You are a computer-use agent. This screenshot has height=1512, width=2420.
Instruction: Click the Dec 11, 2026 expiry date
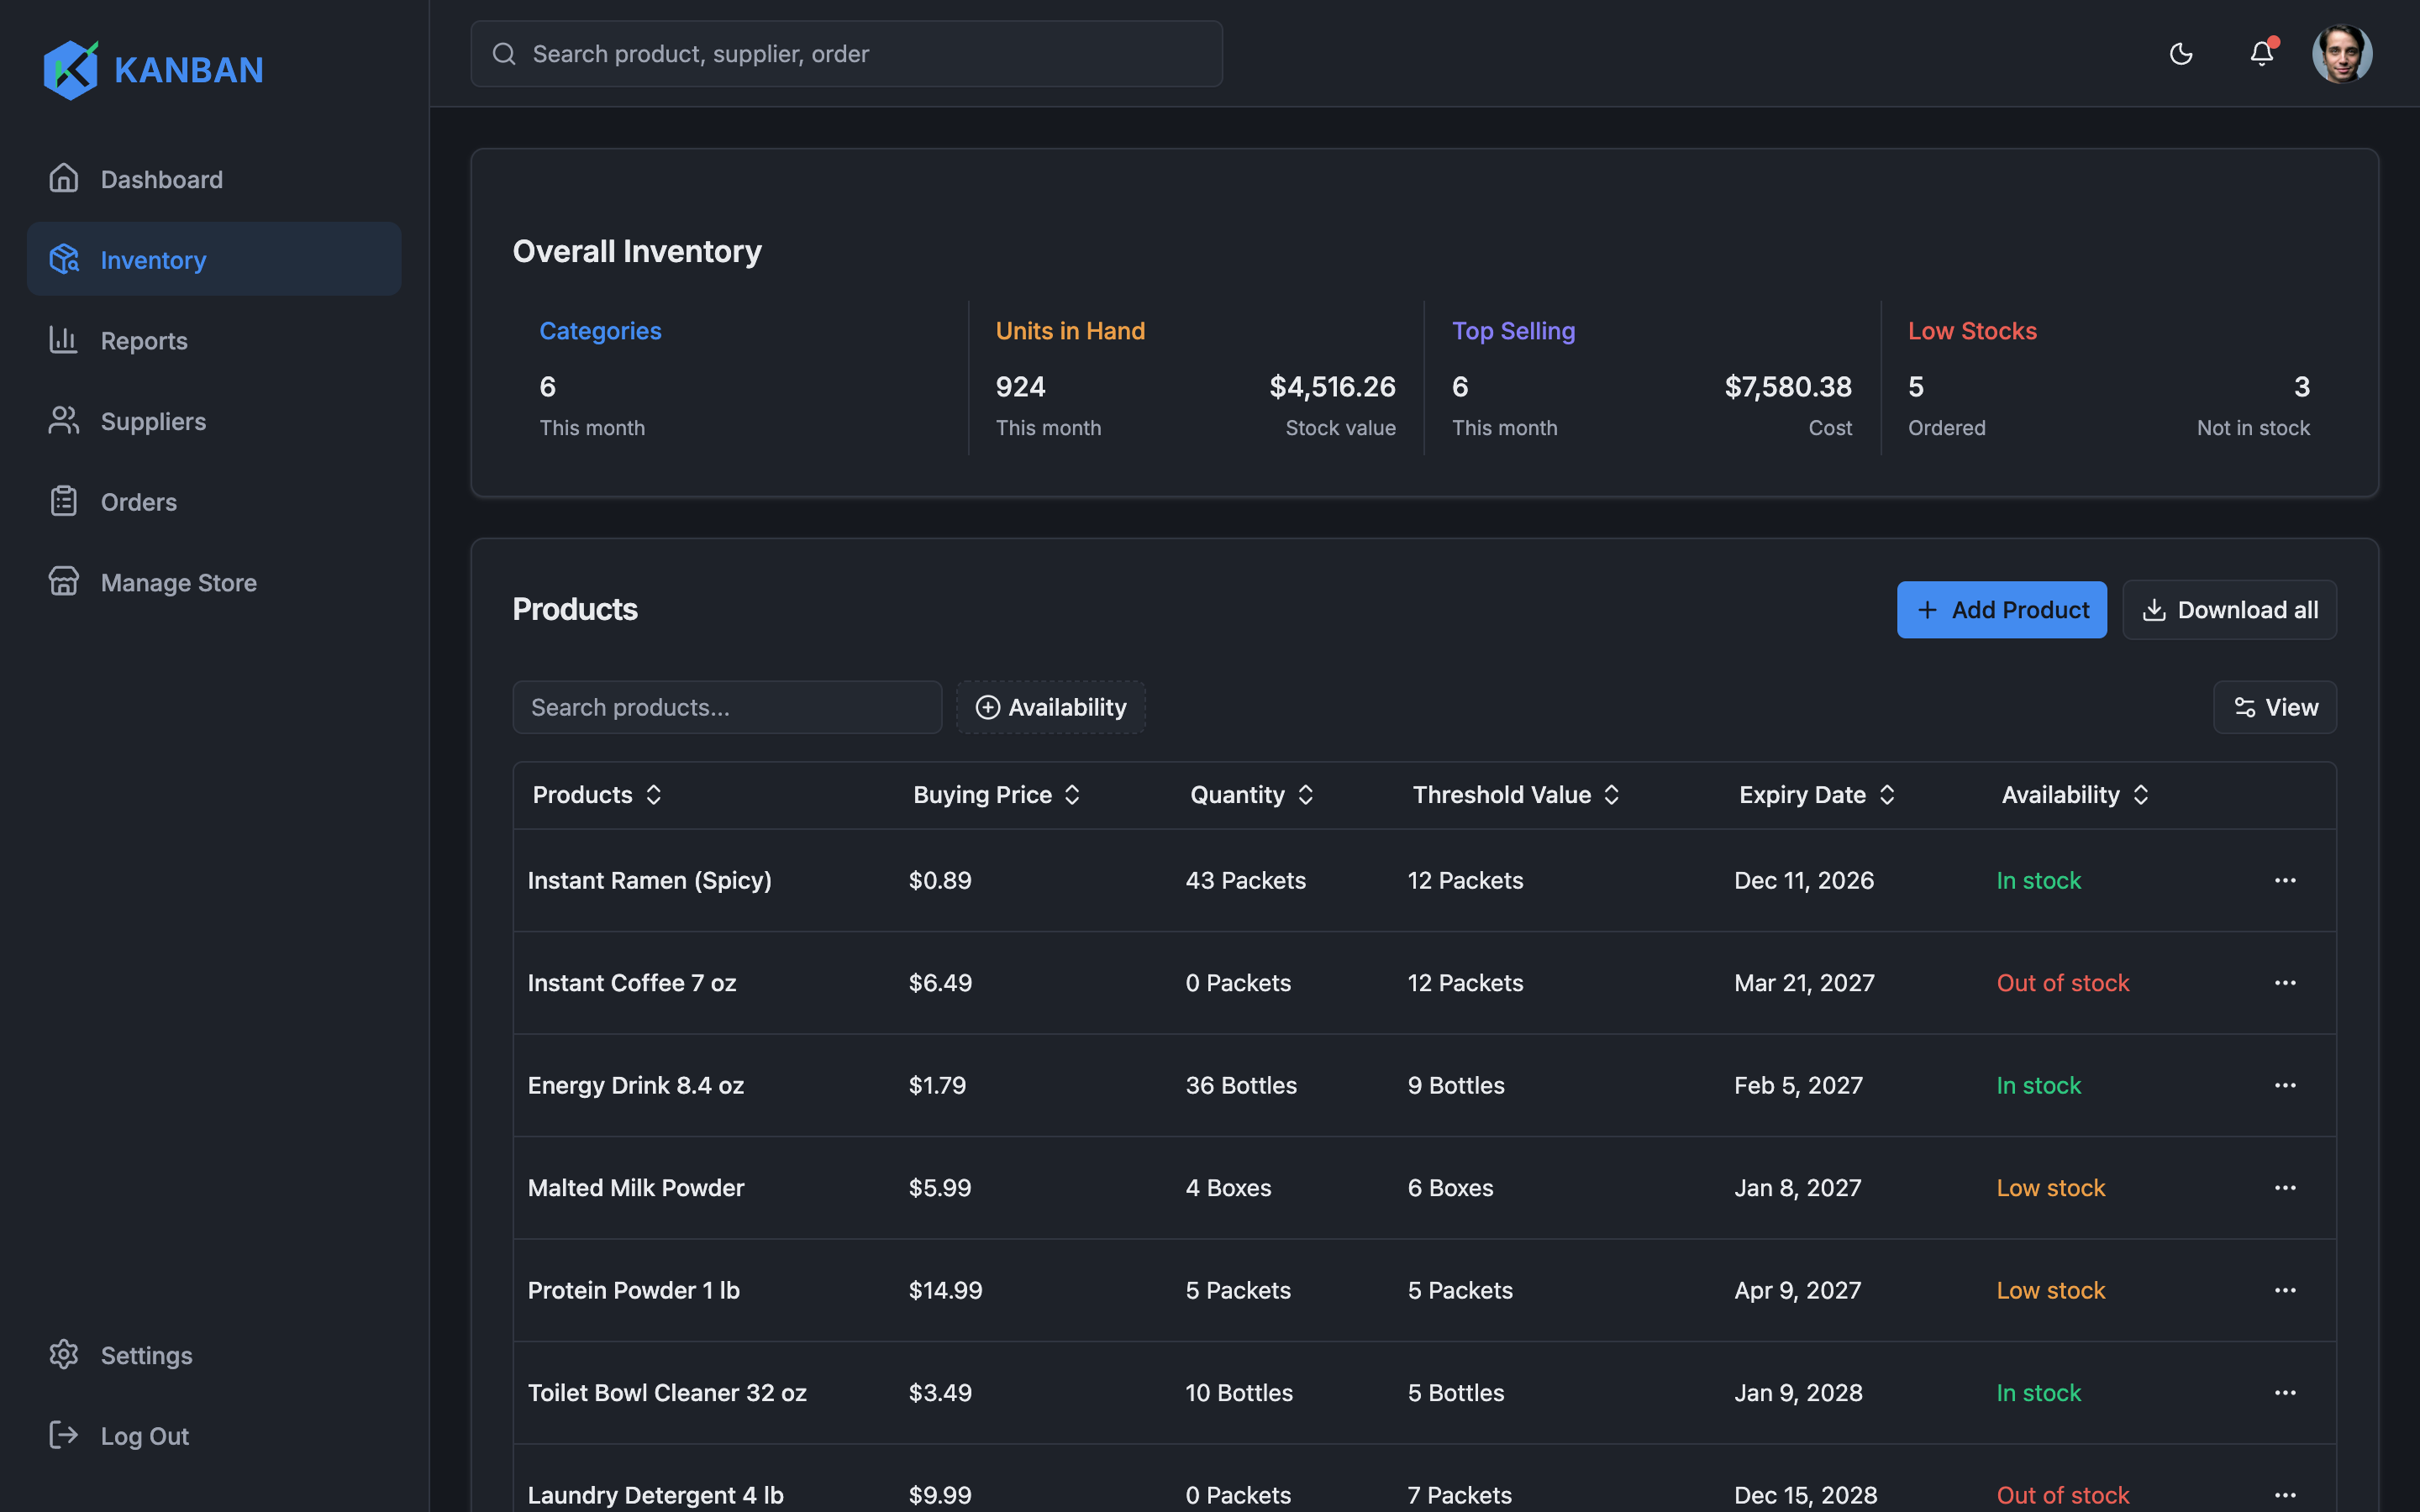[1804, 881]
